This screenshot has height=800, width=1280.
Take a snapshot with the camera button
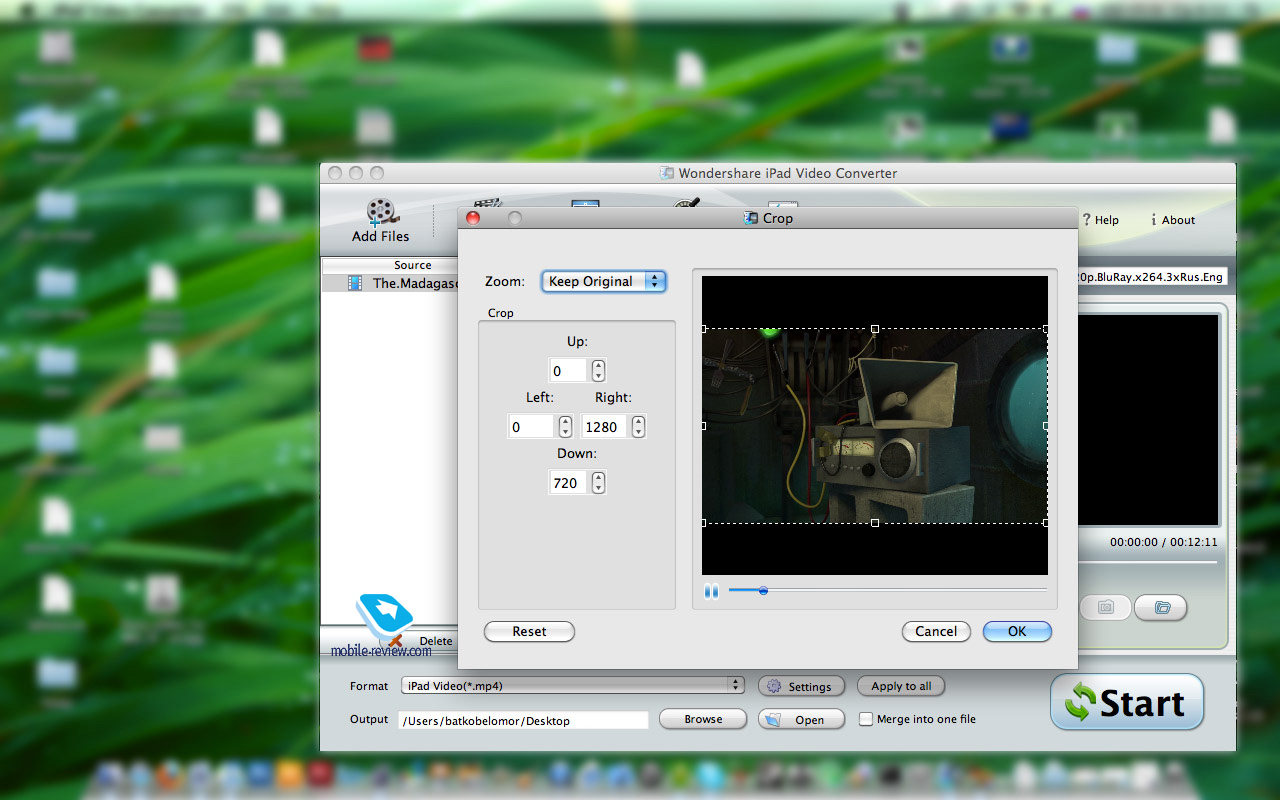pos(1106,607)
